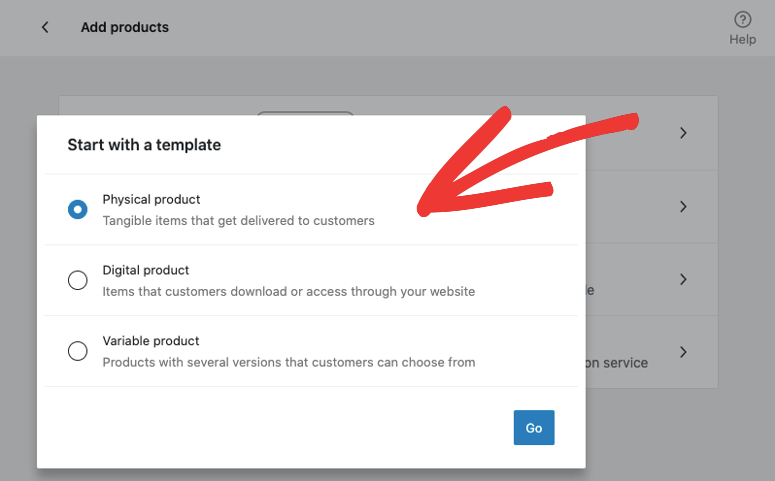Select the Variable product radio button
Screen dimensions: 775x481
(78, 351)
